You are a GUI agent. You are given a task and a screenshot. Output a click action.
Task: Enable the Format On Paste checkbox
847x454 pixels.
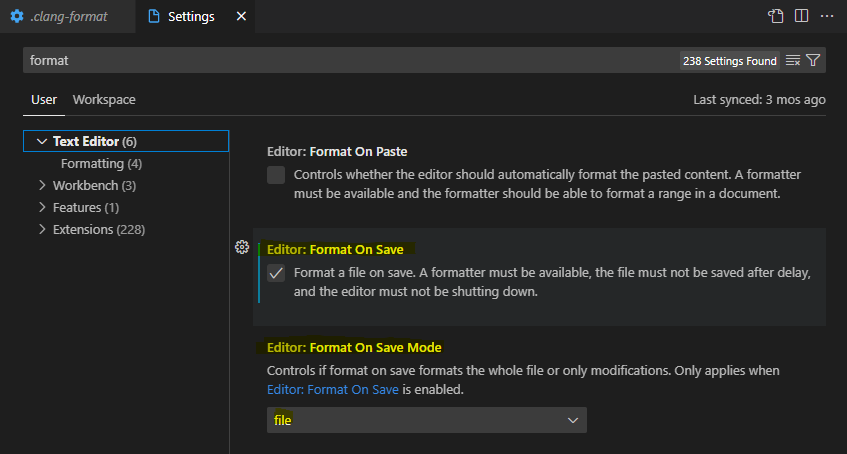click(276, 175)
